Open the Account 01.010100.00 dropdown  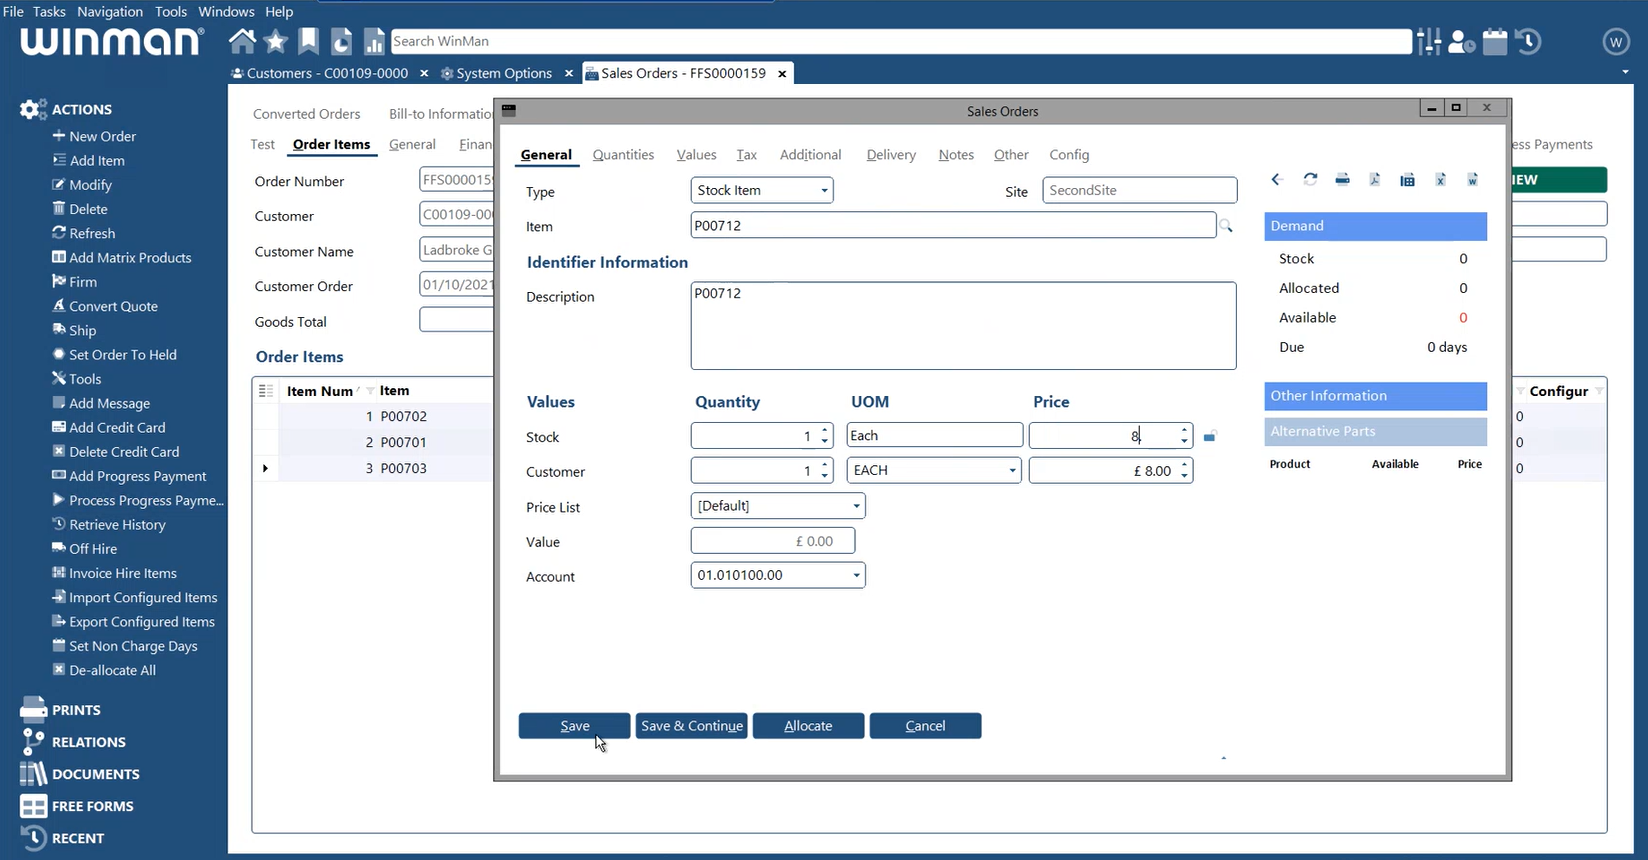(856, 575)
